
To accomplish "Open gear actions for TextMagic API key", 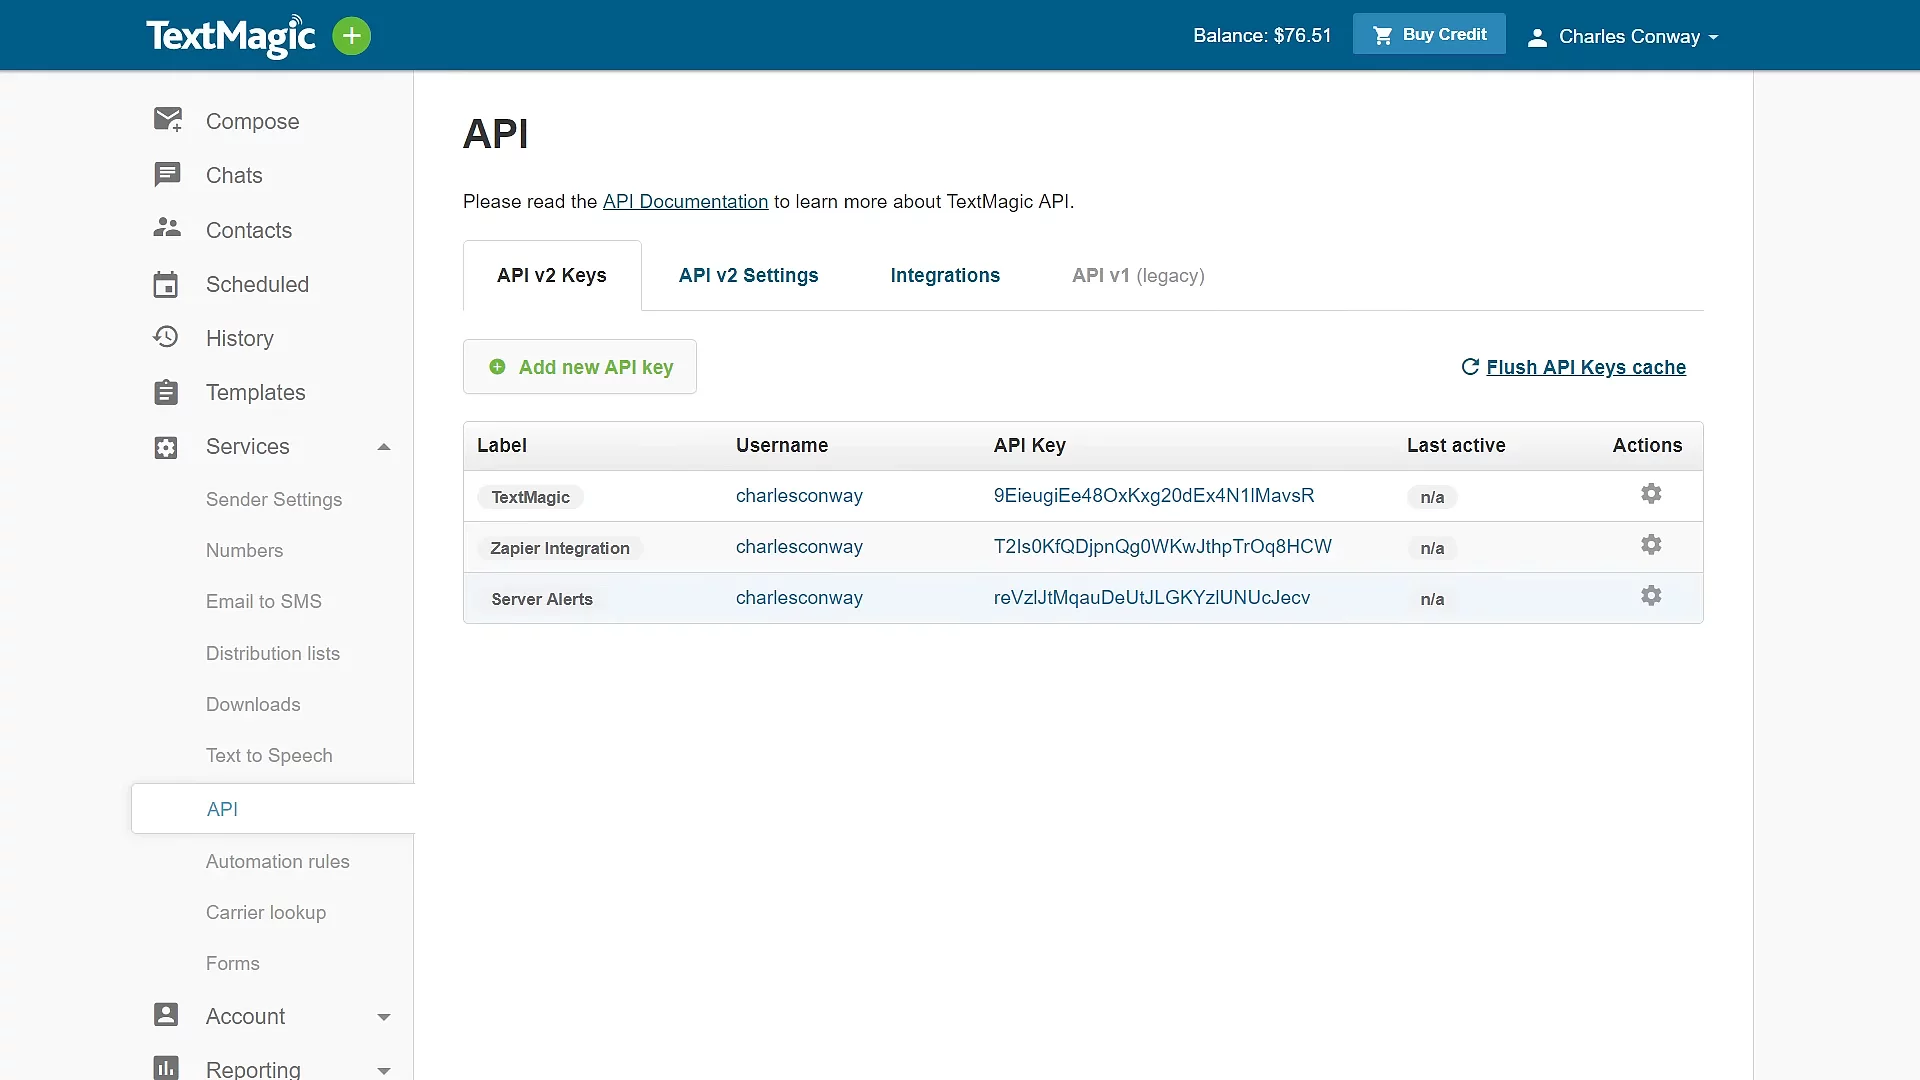I will pyautogui.click(x=1651, y=494).
